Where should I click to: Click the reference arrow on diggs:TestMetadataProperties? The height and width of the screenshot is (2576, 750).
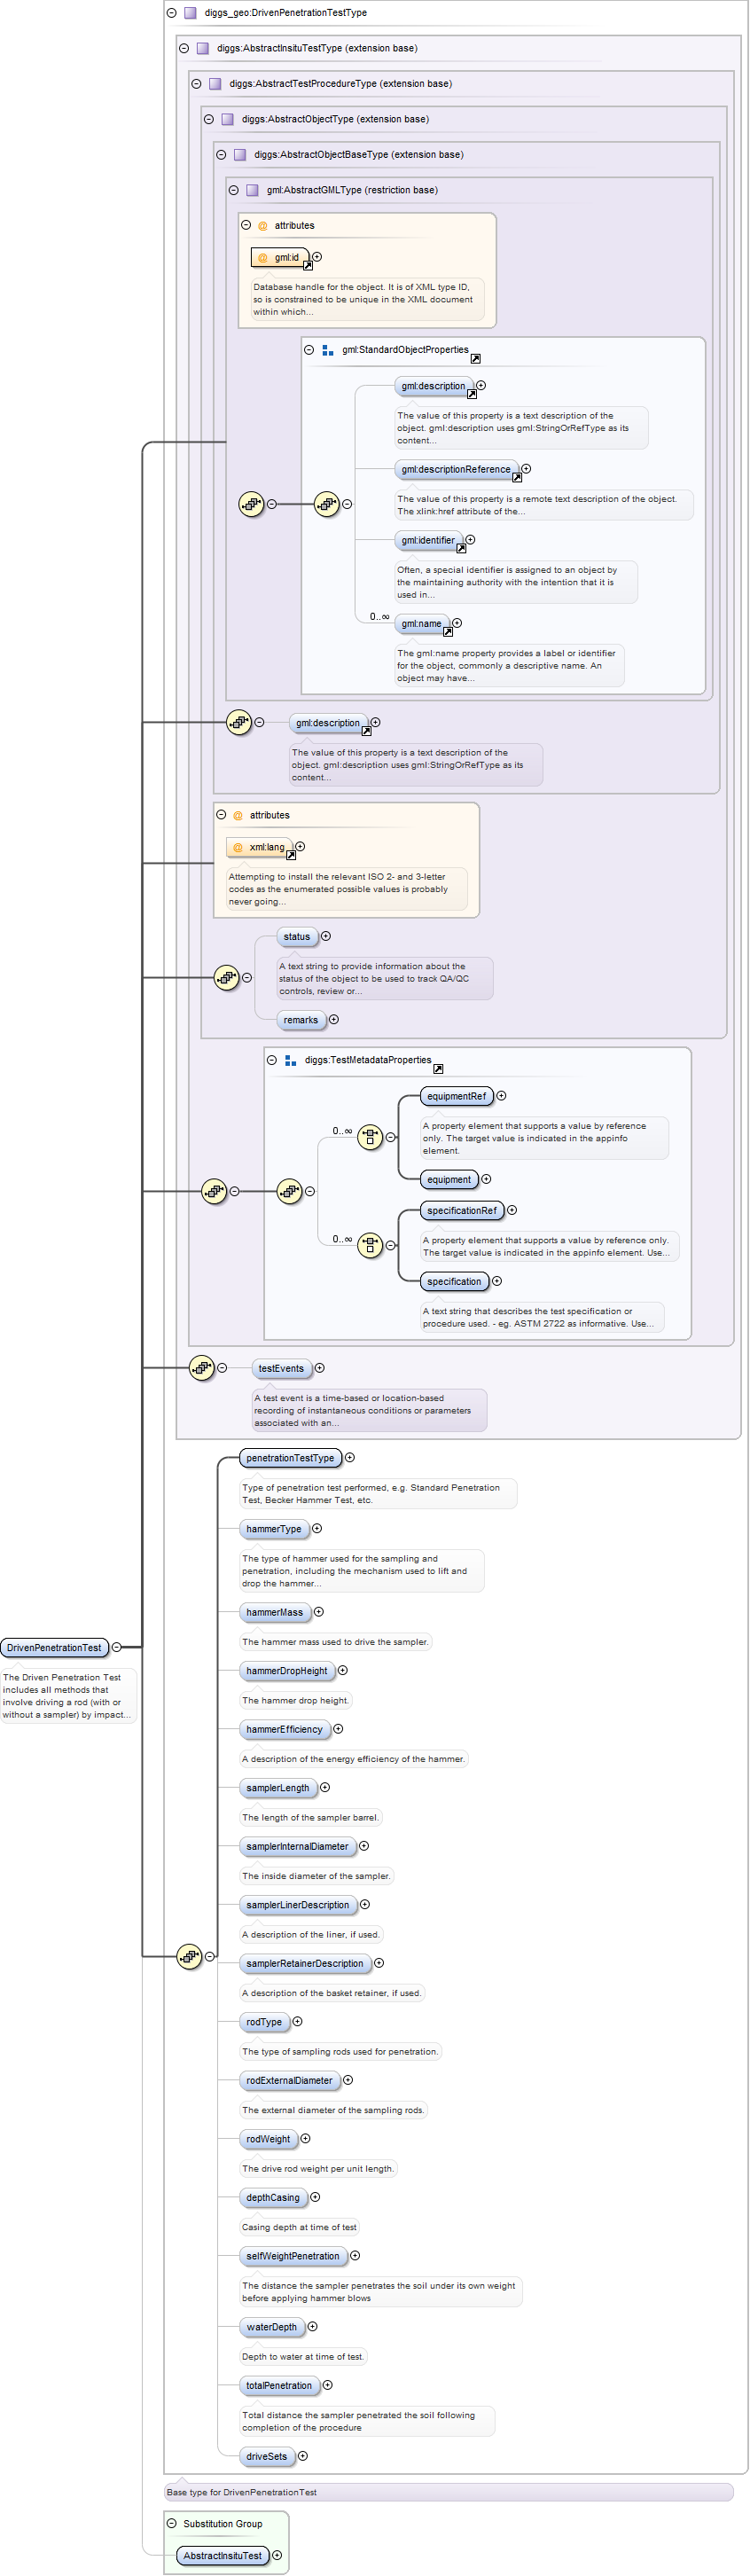click(438, 1068)
